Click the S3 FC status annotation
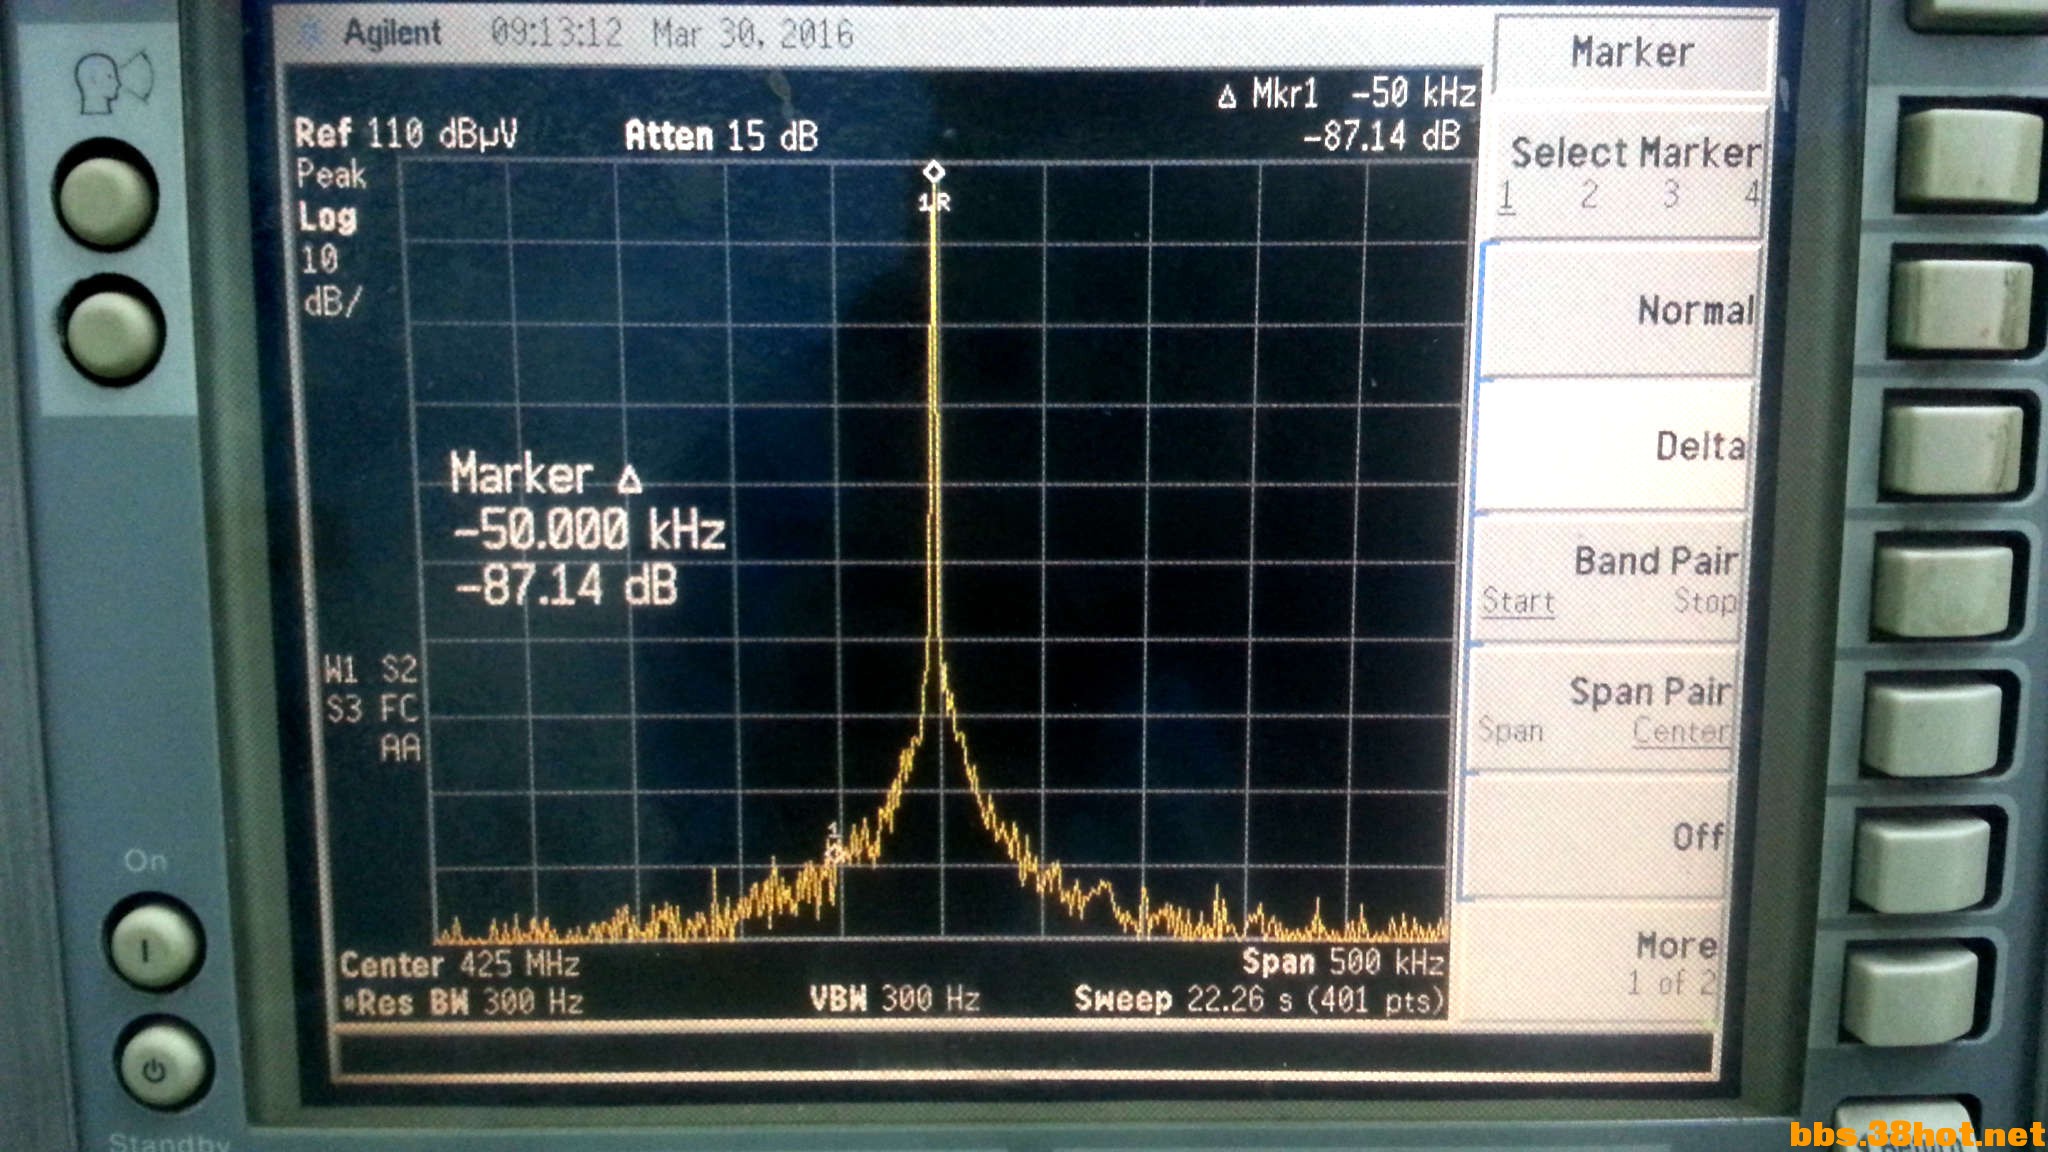The width and height of the screenshot is (2048, 1152). click(x=372, y=708)
